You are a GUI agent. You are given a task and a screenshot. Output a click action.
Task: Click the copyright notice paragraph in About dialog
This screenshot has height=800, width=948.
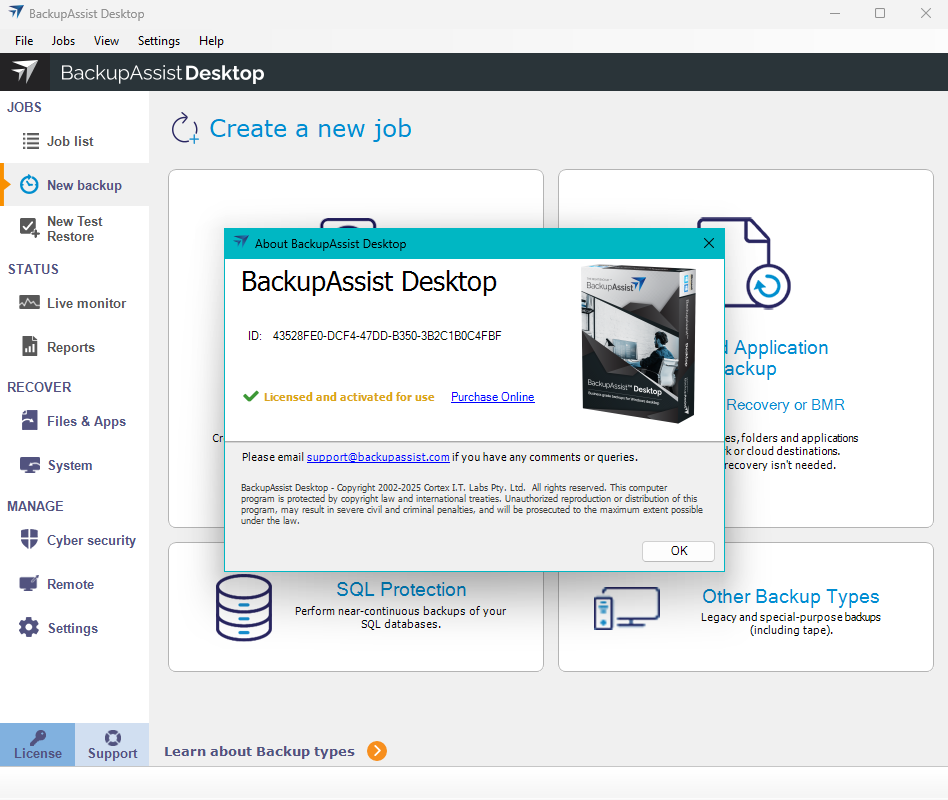click(x=472, y=504)
